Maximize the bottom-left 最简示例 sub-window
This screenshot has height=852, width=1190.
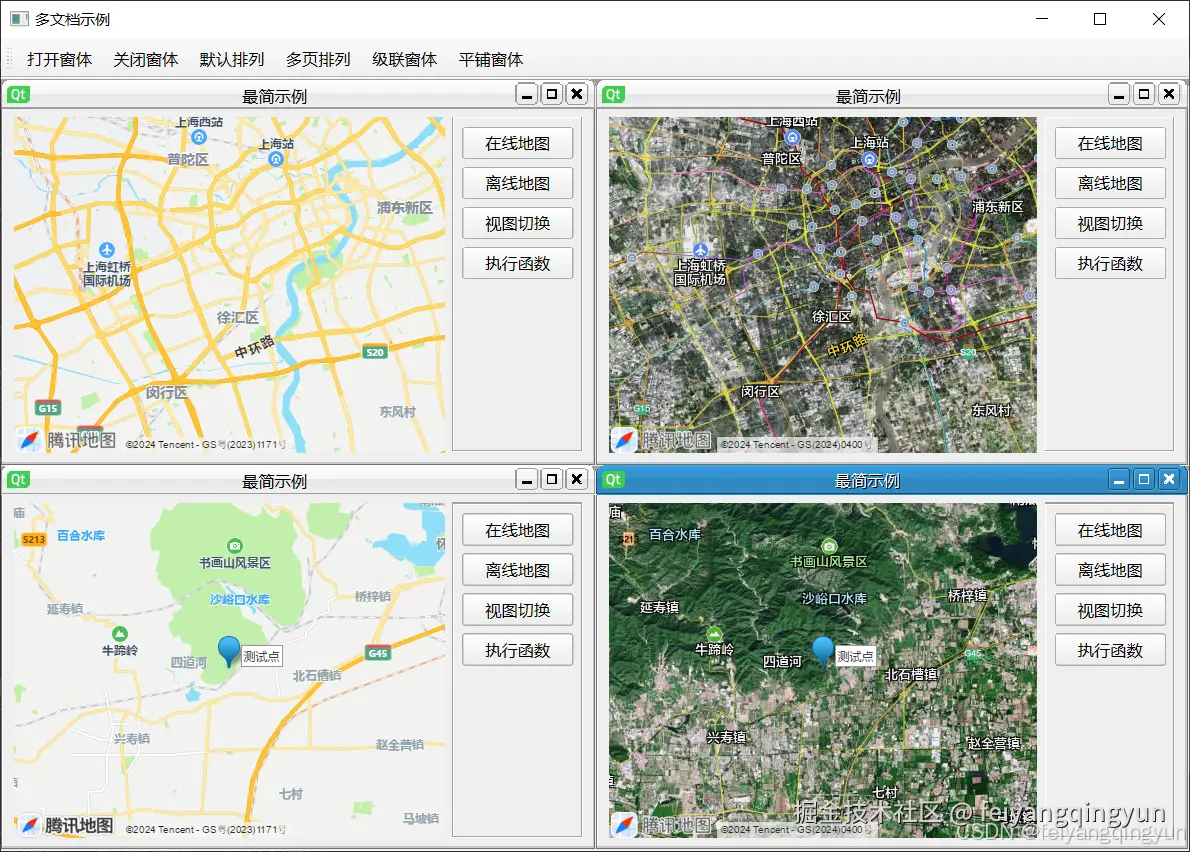click(552, 479)
